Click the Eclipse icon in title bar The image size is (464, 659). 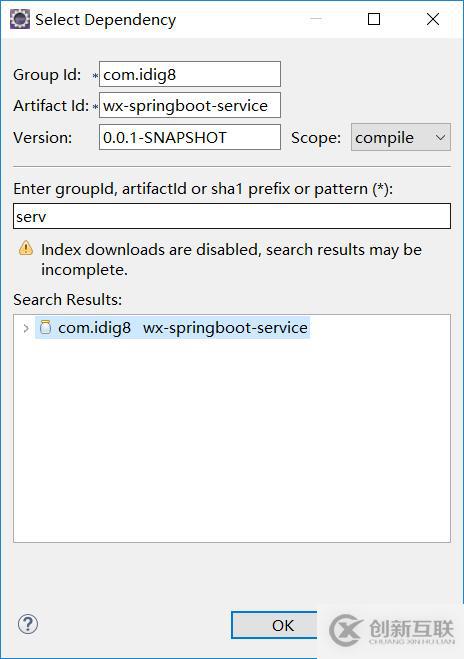tap(20, 19)
